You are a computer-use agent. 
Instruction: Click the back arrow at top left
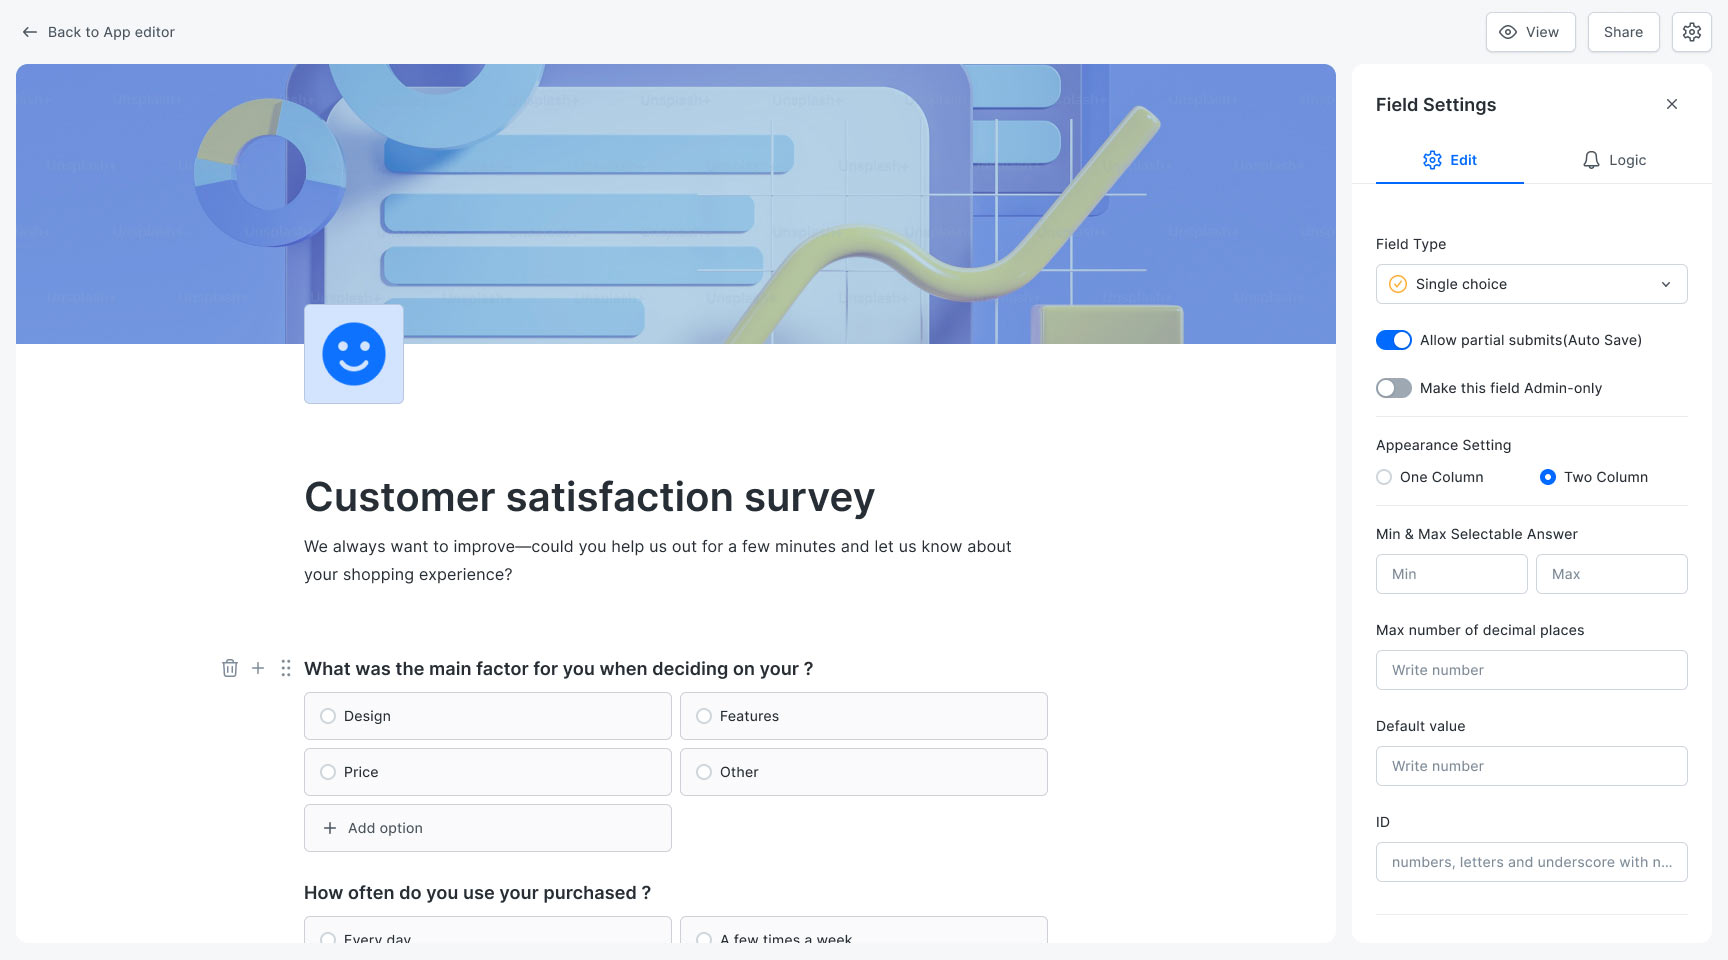point(30,31)
